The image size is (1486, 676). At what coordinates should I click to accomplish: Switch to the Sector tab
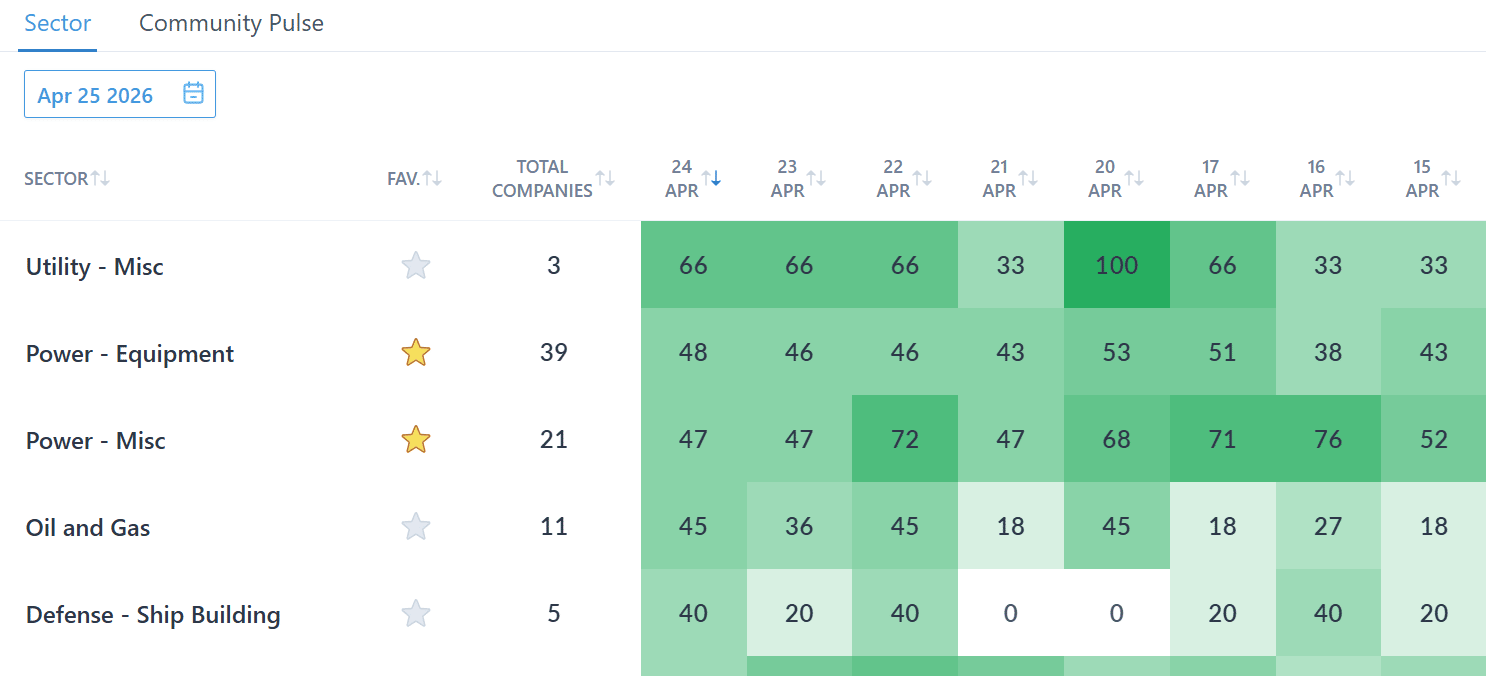tap(58, 24)
